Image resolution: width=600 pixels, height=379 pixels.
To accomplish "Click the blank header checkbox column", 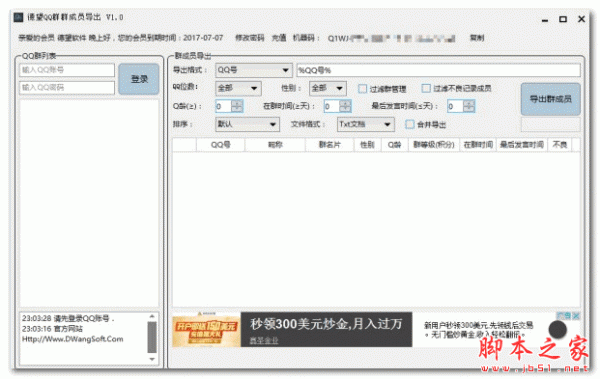I will click(184, 145).
